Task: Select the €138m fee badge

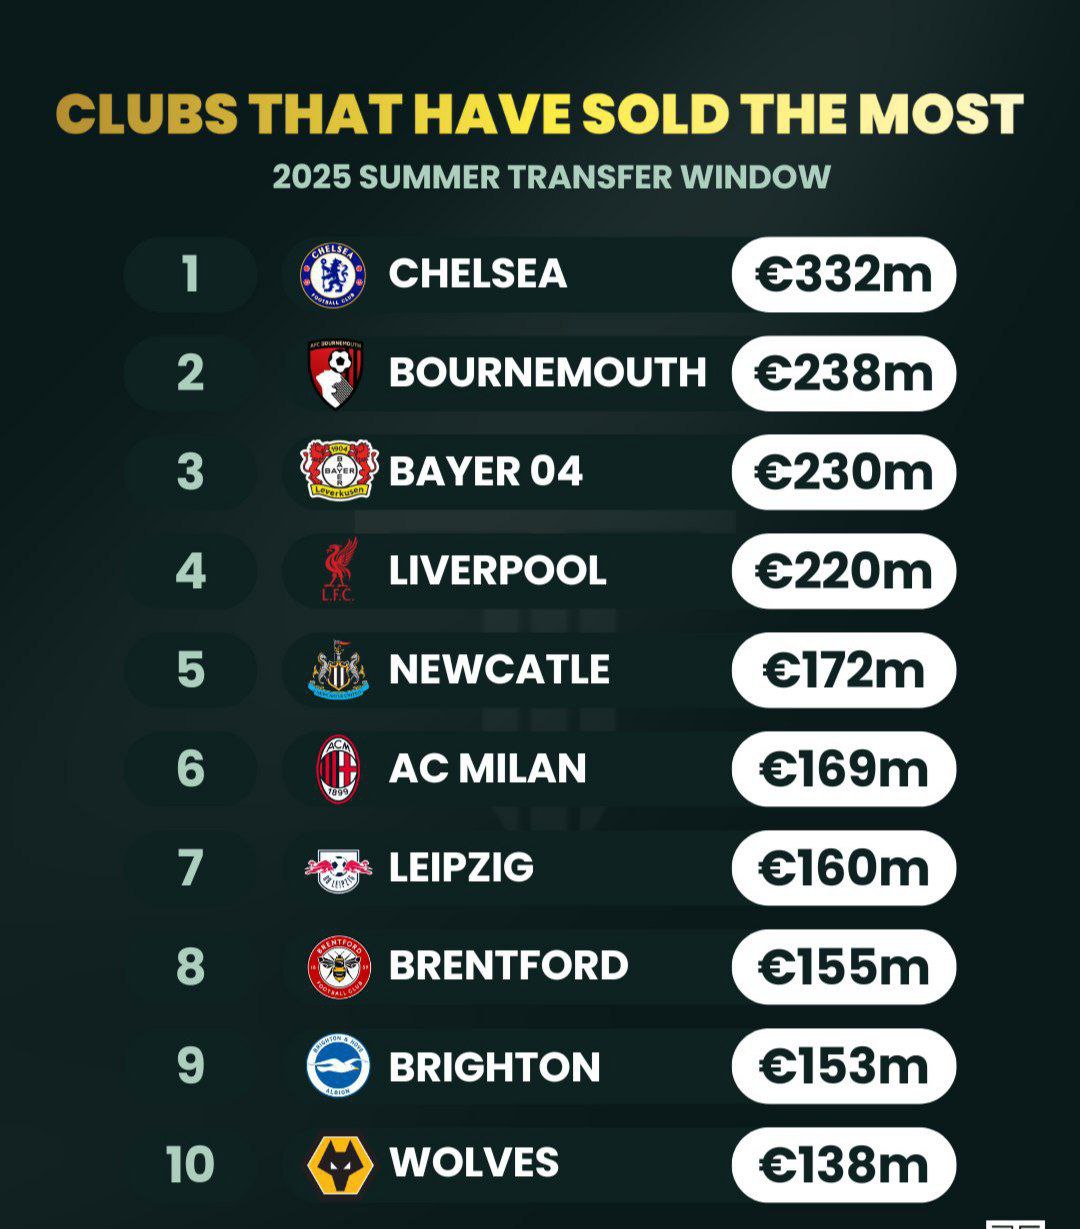Action: [843, 1165]
